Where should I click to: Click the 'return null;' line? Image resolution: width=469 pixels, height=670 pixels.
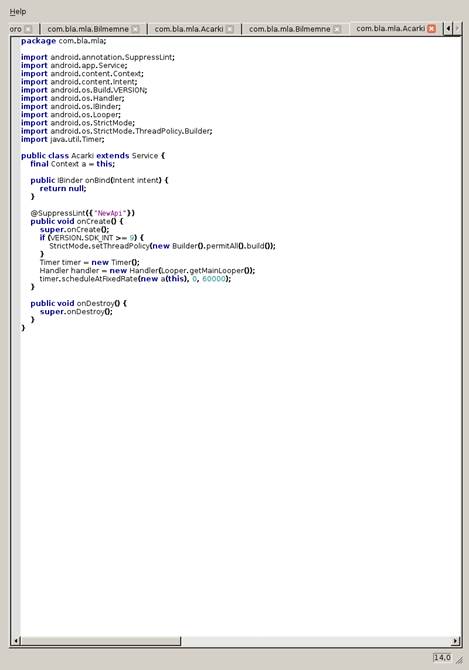click(63, 188)
